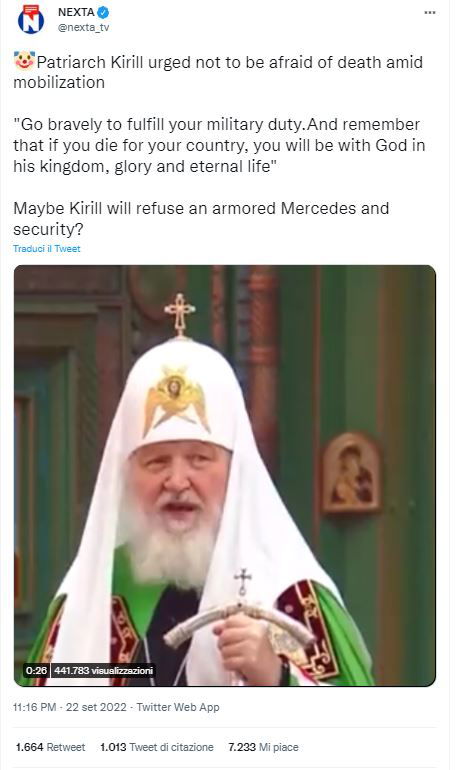Click the small wall icon painting in video

click(351, 473)
